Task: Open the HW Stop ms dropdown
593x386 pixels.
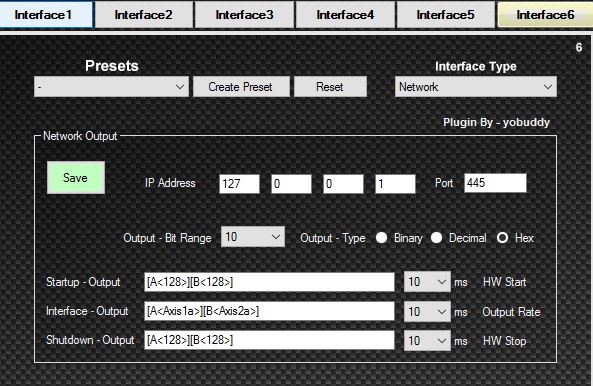Action: coord(427,341)
